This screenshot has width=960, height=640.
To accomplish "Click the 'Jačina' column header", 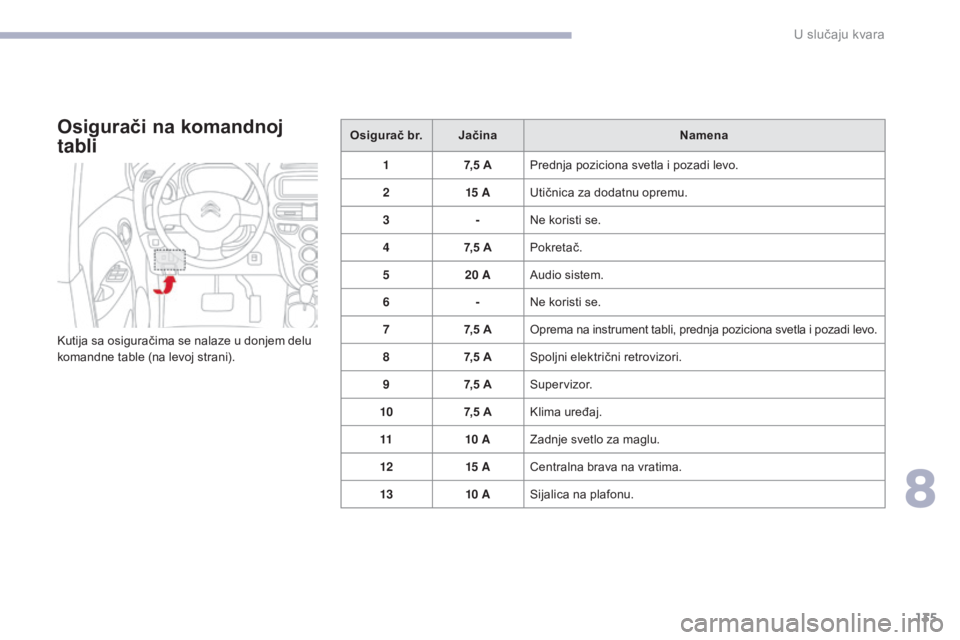I will click(x=478, y=135).
